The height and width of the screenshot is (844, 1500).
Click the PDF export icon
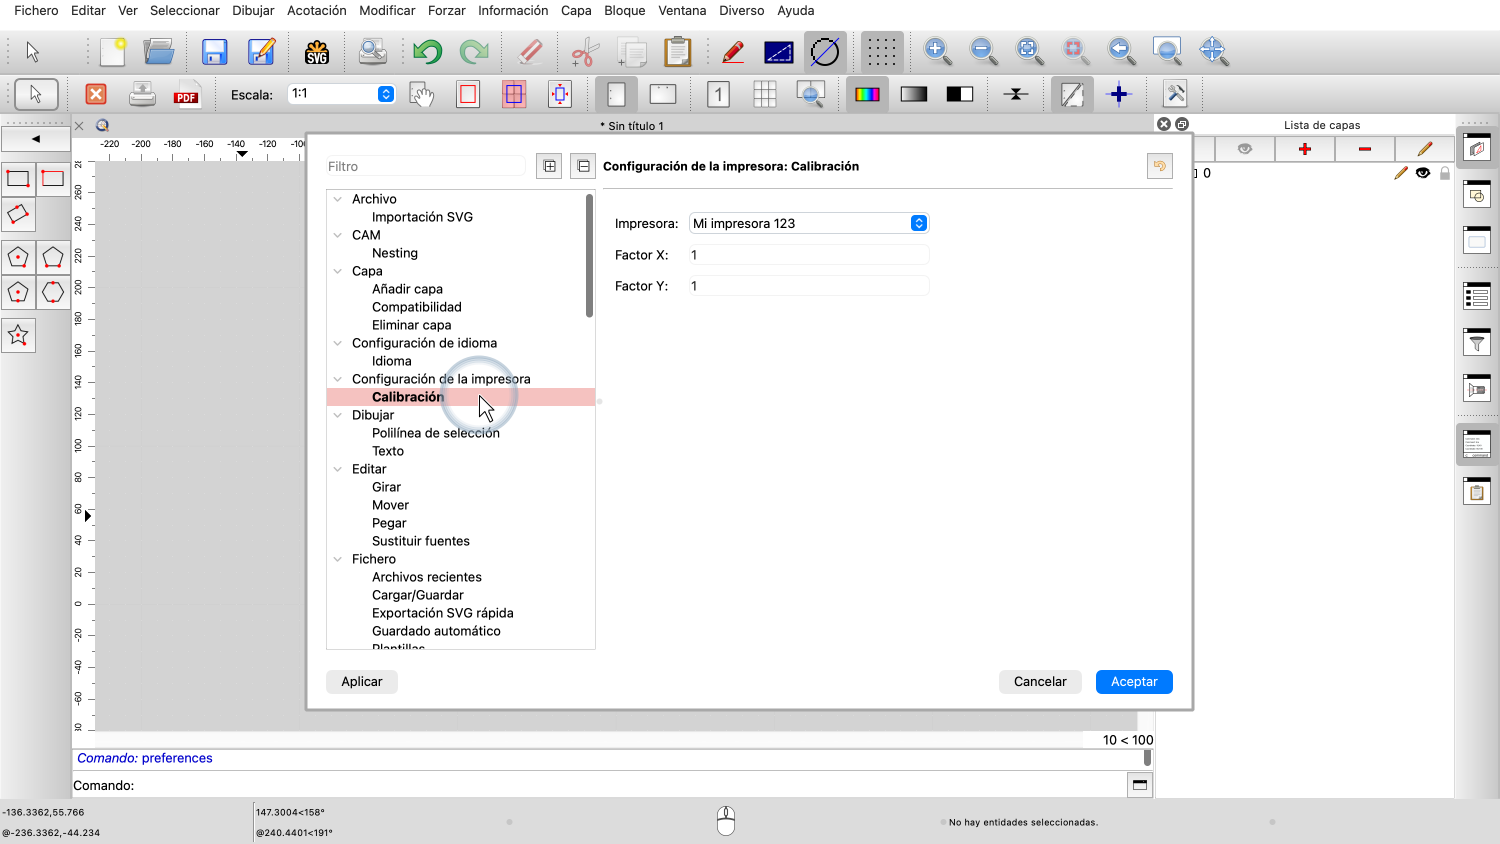pos(186,95)
